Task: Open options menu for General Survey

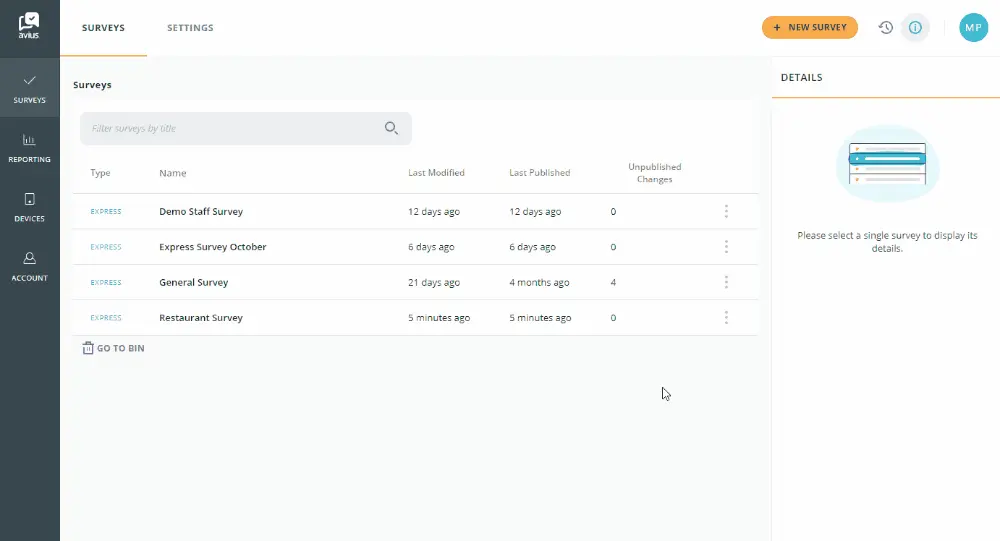Action: (726, 282)
